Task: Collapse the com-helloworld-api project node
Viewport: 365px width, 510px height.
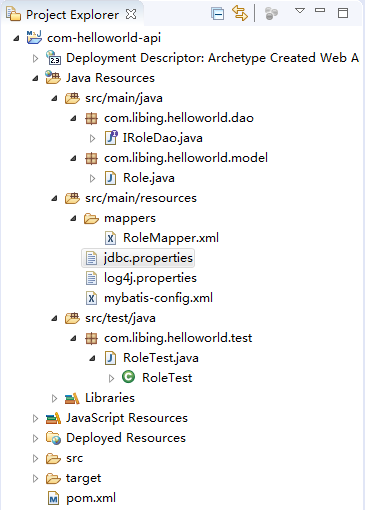Action: click(16, 38)
